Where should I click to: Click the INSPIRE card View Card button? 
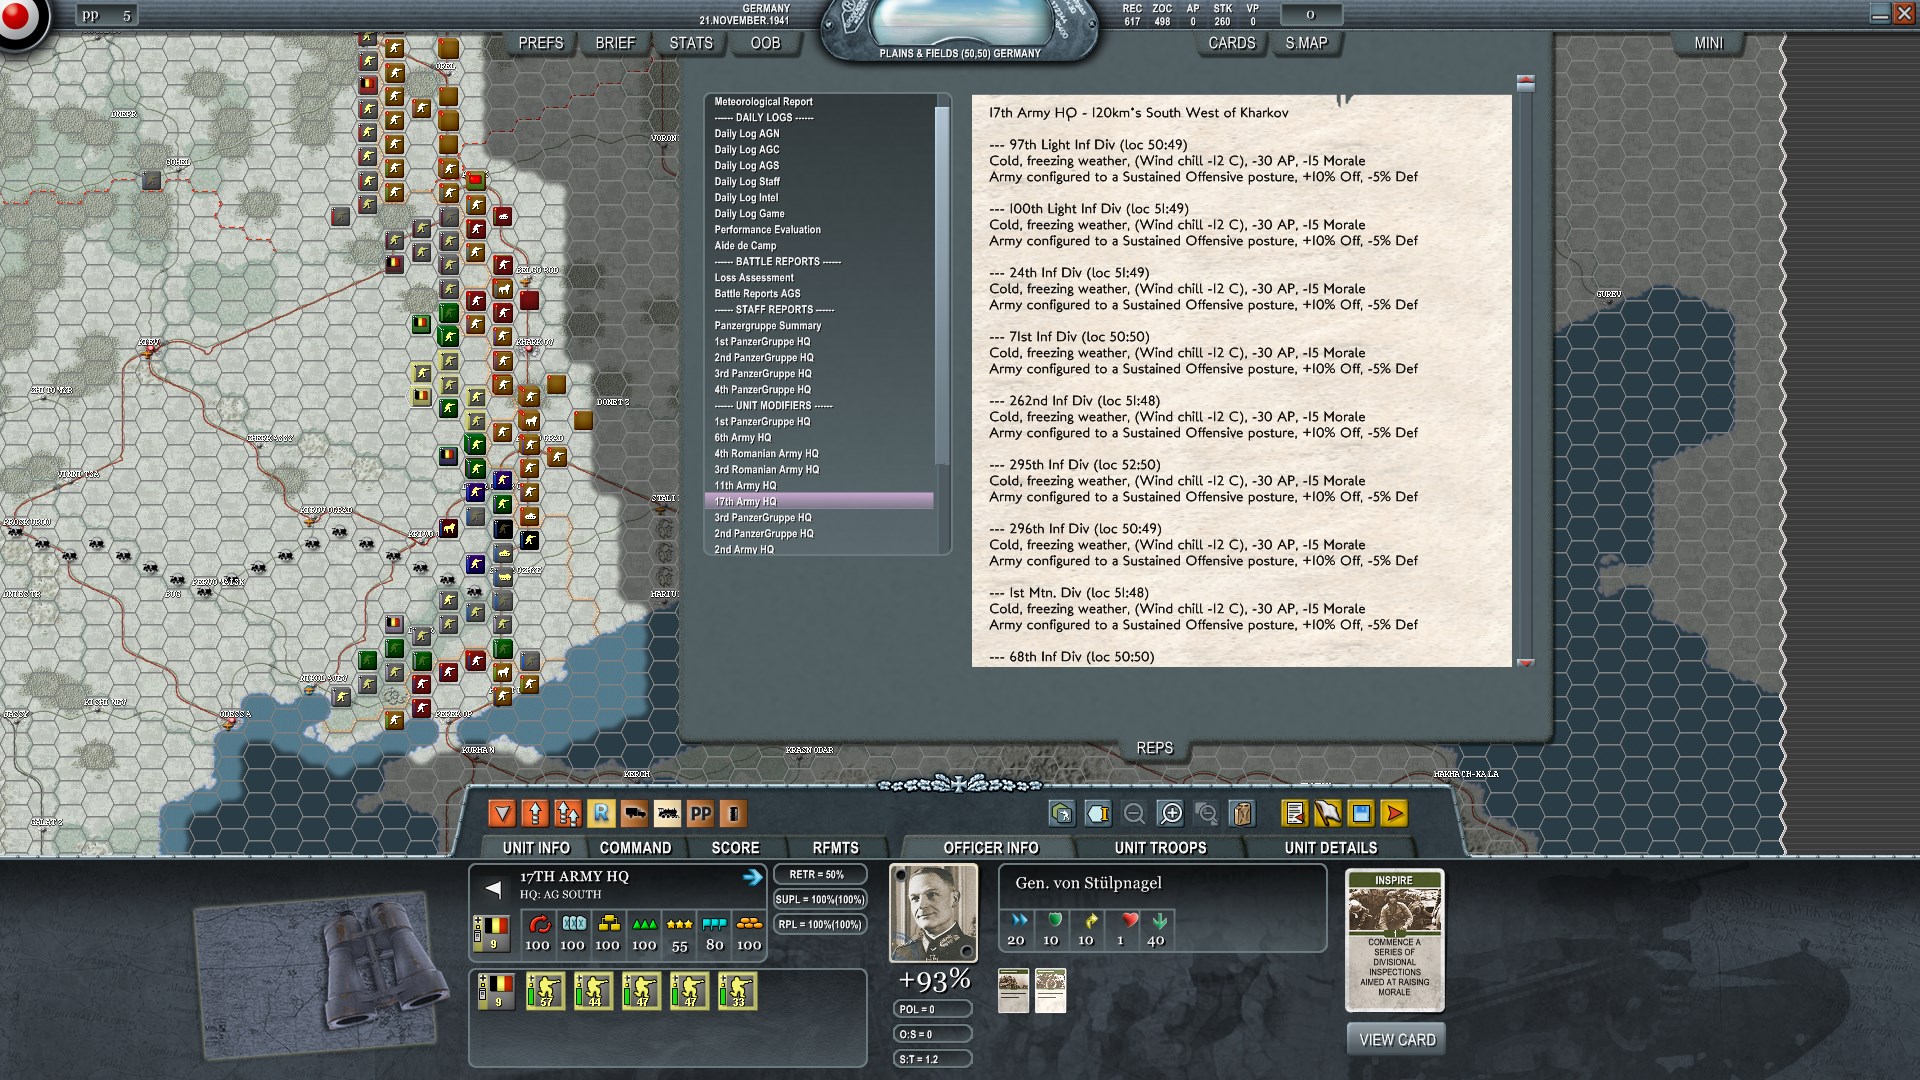(x=1393, y=1040)
